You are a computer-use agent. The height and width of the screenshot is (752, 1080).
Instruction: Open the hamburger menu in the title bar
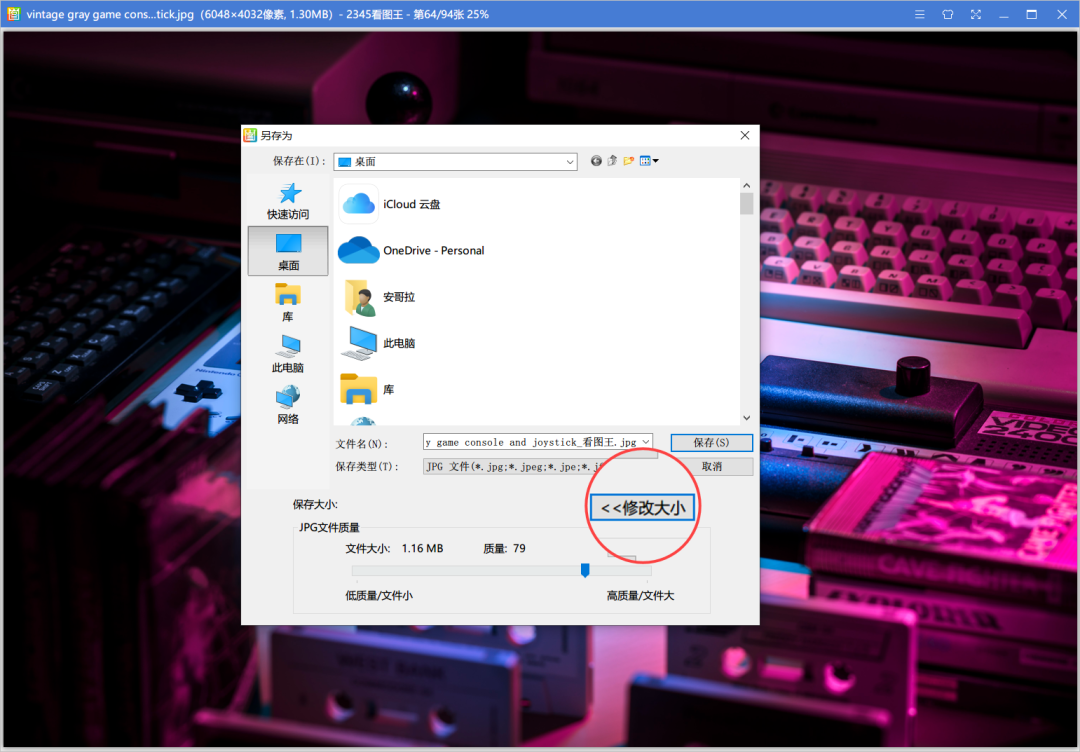pyautogui.click(x=919, y=14)
